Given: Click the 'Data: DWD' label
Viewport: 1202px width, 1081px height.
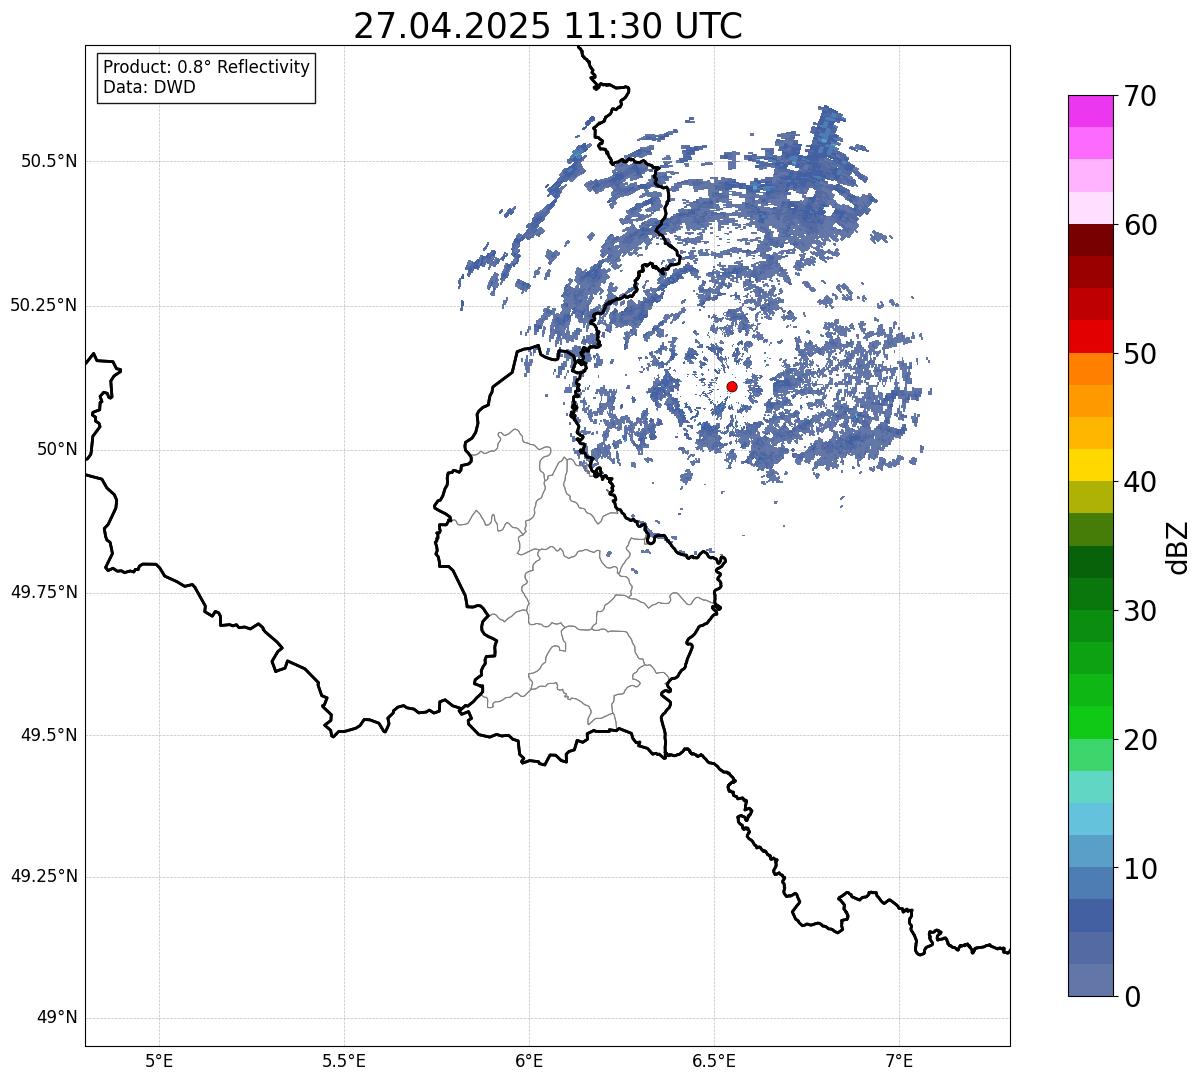Looking at the screenshot, I should click(x=150, y=87).
